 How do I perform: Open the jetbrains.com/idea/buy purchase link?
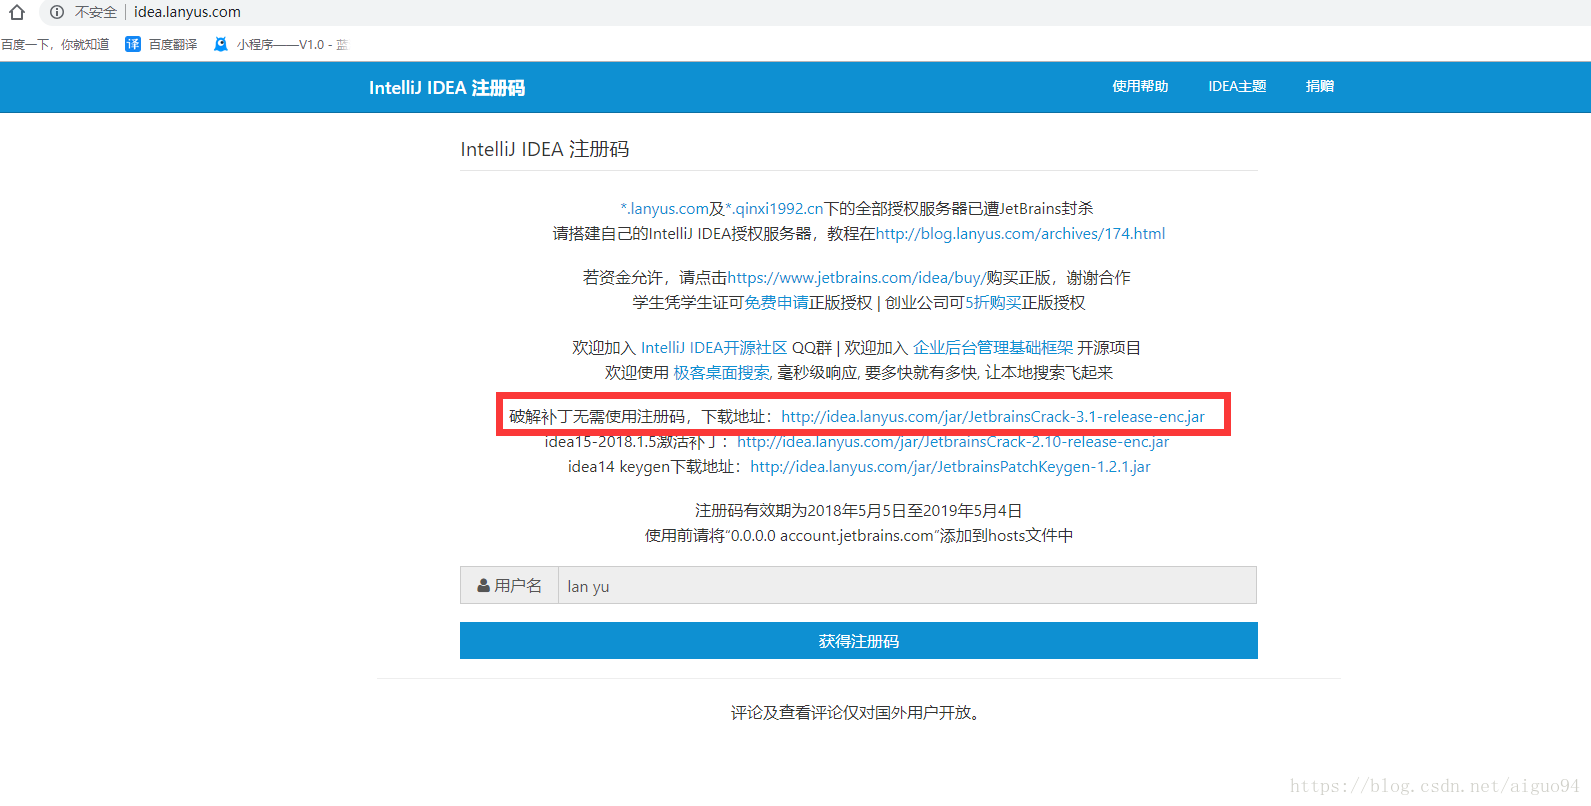click(857, 277)
